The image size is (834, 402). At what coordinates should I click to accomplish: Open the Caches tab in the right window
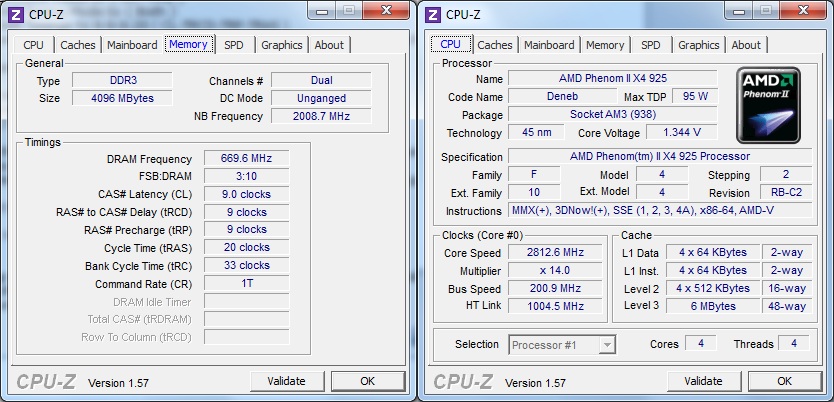[495, 45]
